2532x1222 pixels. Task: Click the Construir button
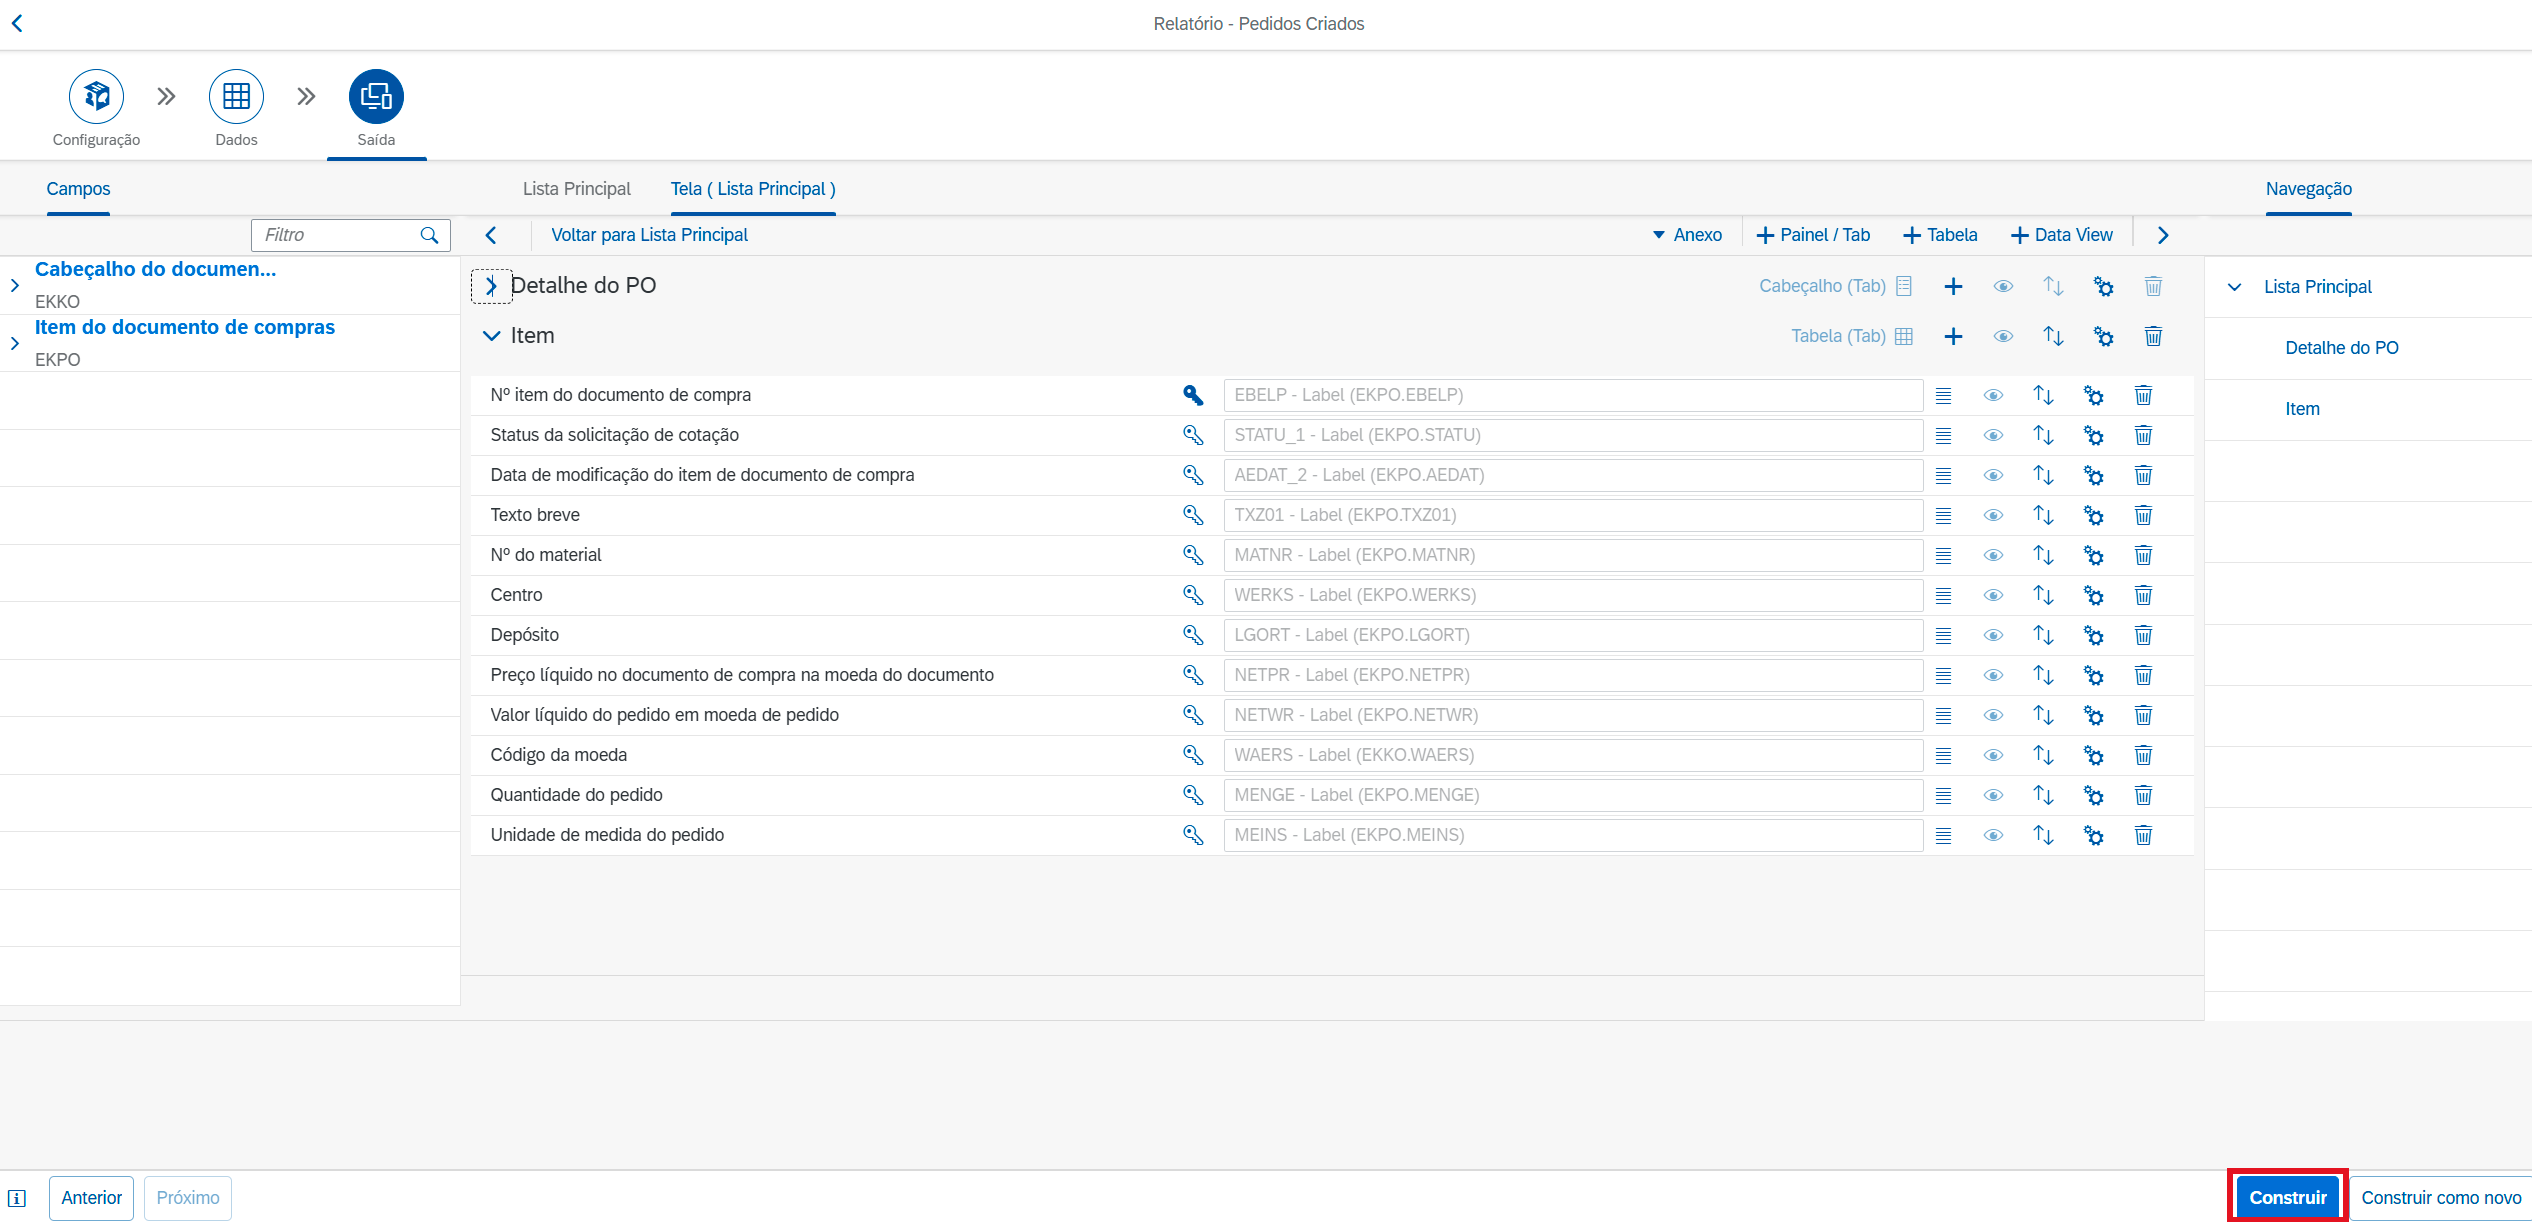(2287, 1197)
